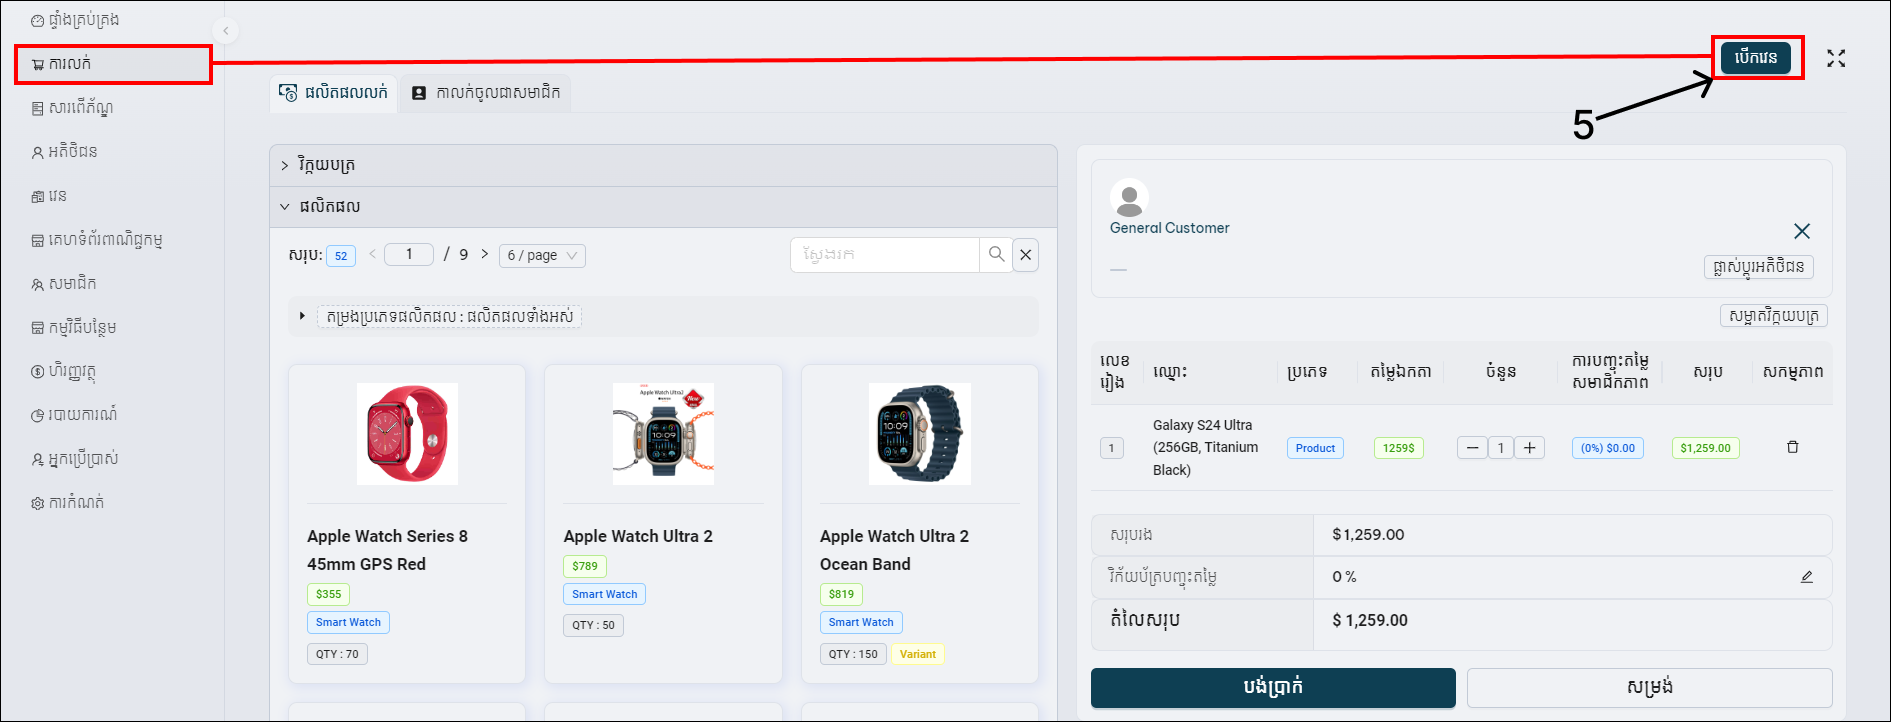This screenshot has height=722, width=1891.
Task: Click the search magnifier icon
Action: tap(996, 255)
